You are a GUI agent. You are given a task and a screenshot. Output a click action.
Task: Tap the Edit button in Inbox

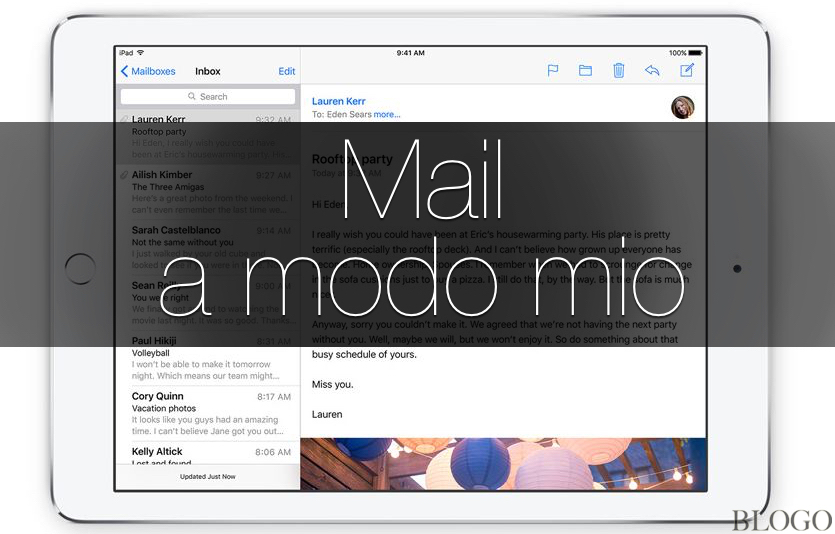pyautogui.click(x=286, y=71)
